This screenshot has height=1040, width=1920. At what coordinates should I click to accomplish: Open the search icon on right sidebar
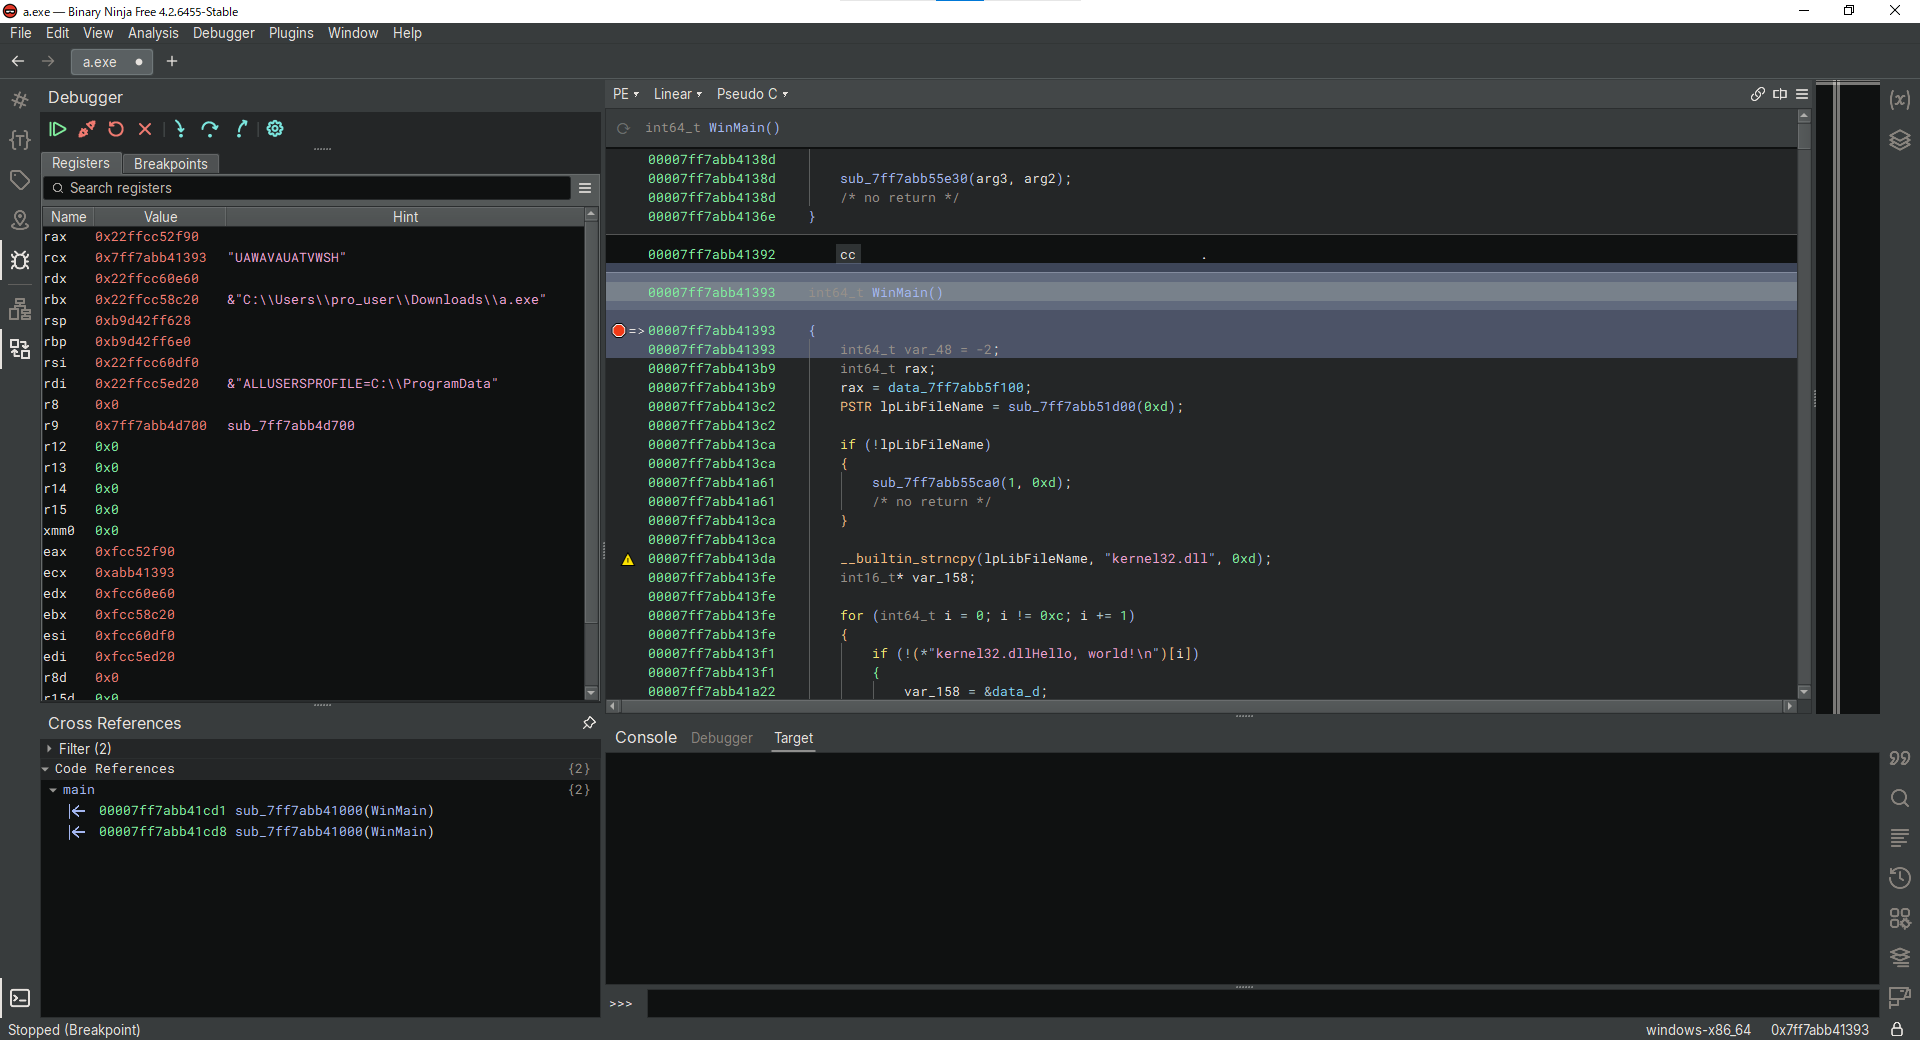pyautogui.click(x=1900, y=798)
